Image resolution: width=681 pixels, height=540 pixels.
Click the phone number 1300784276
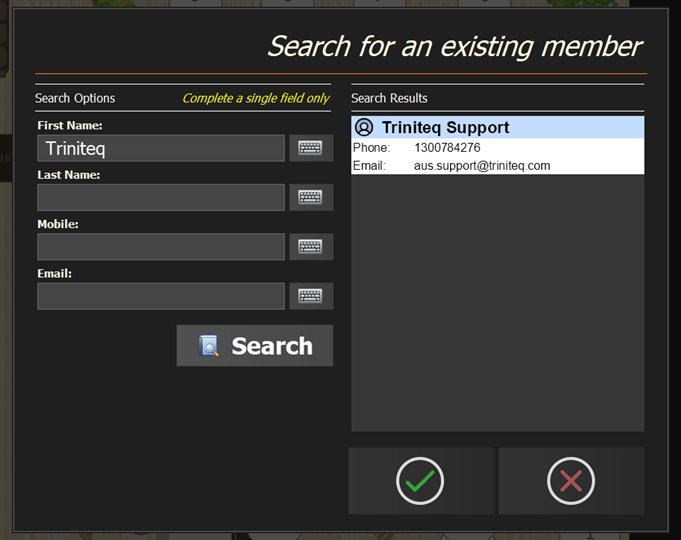coord(447,148)
